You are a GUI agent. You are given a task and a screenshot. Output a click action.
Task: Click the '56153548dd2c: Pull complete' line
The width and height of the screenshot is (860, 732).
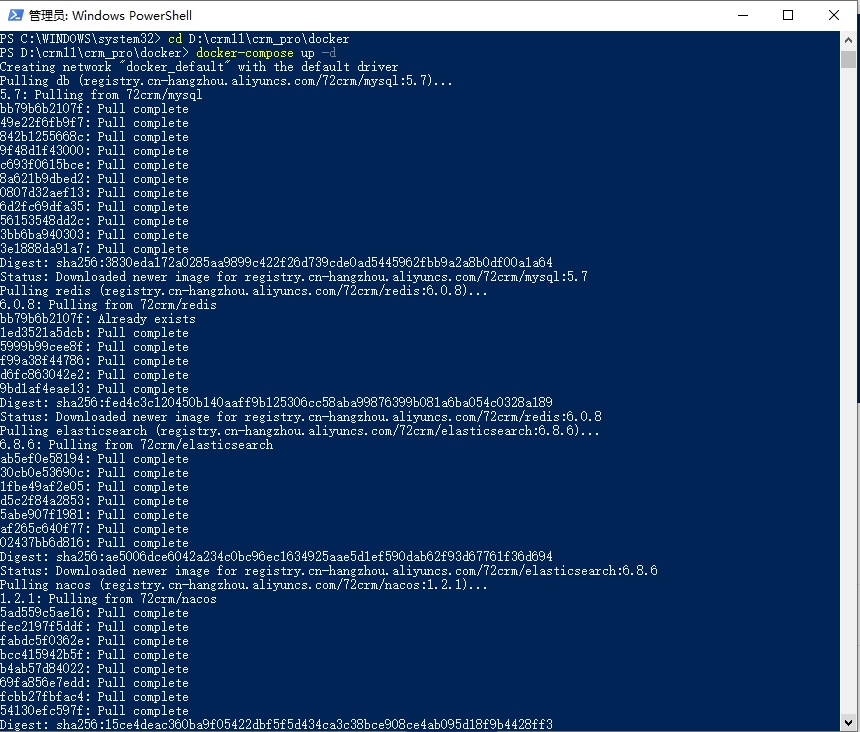click(94, 221)
